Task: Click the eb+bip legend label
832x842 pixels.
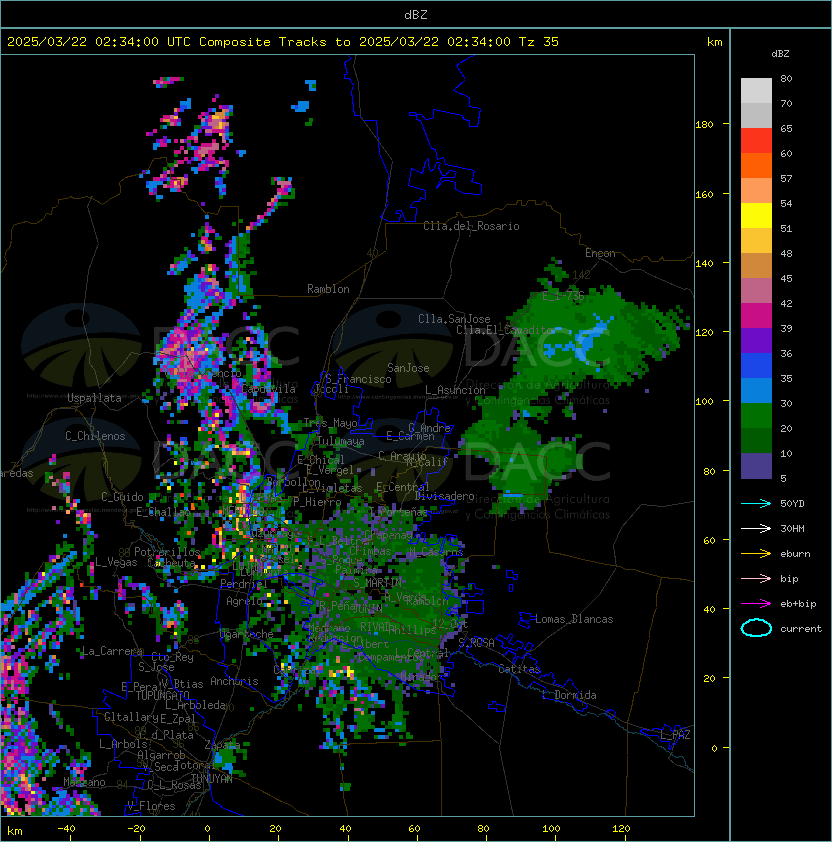Action: (798, 604)
